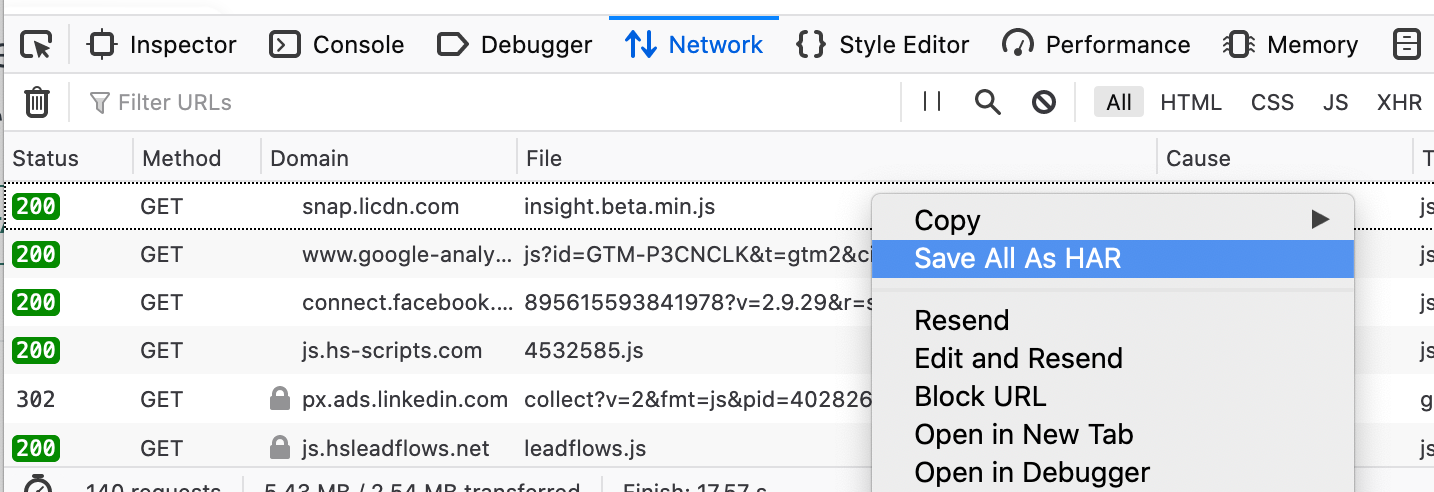This screenshot has width=1434, height=492.
Task: Switch to the Console tab
Action: (x=339, y=45)
